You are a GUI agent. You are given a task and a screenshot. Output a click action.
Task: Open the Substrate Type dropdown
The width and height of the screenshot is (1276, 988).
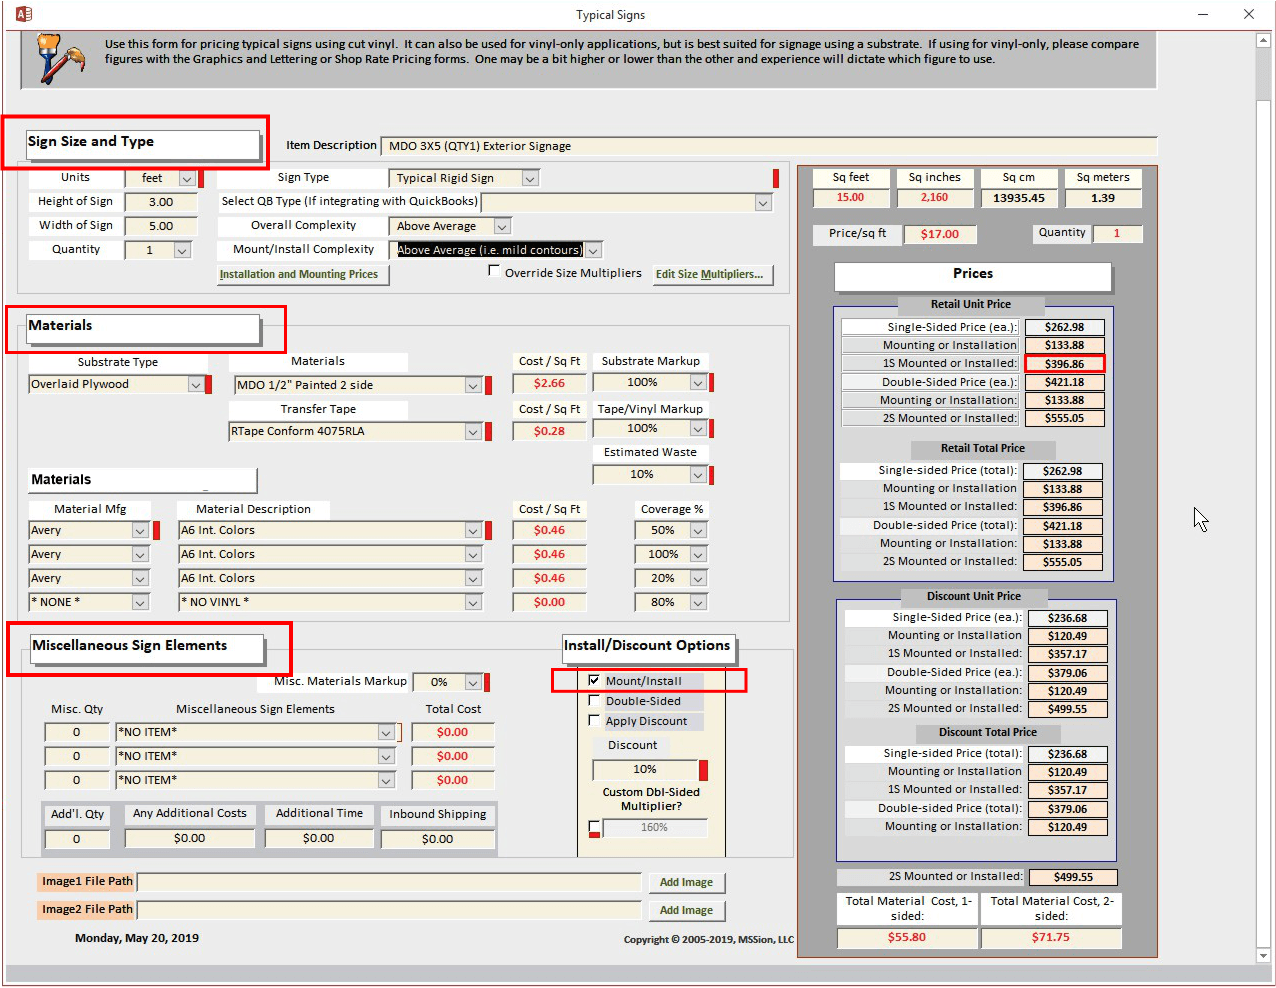[x=195, y=385]
